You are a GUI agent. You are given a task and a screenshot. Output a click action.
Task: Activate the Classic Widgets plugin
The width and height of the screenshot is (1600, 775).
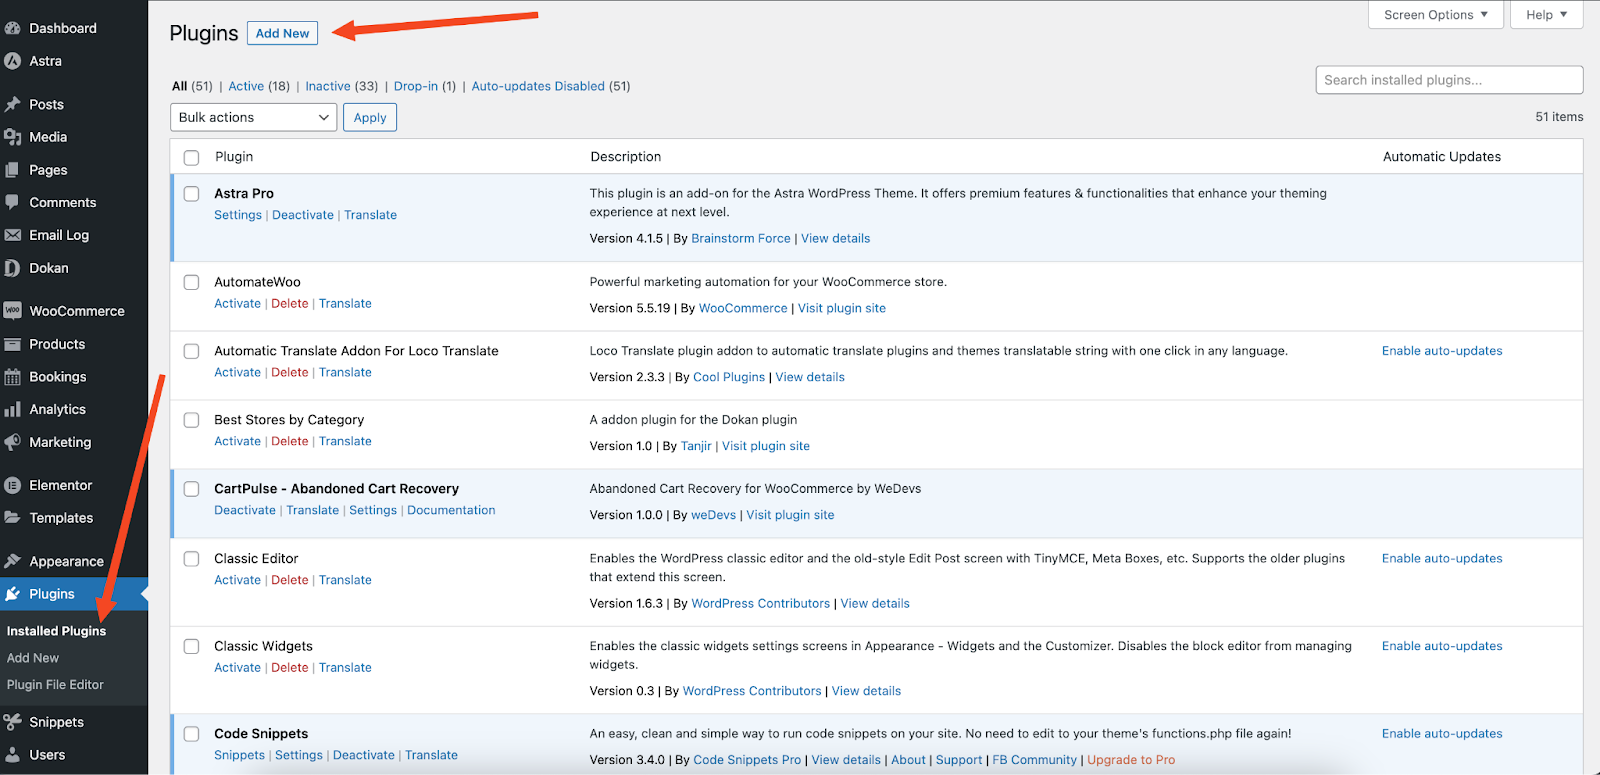237,668
